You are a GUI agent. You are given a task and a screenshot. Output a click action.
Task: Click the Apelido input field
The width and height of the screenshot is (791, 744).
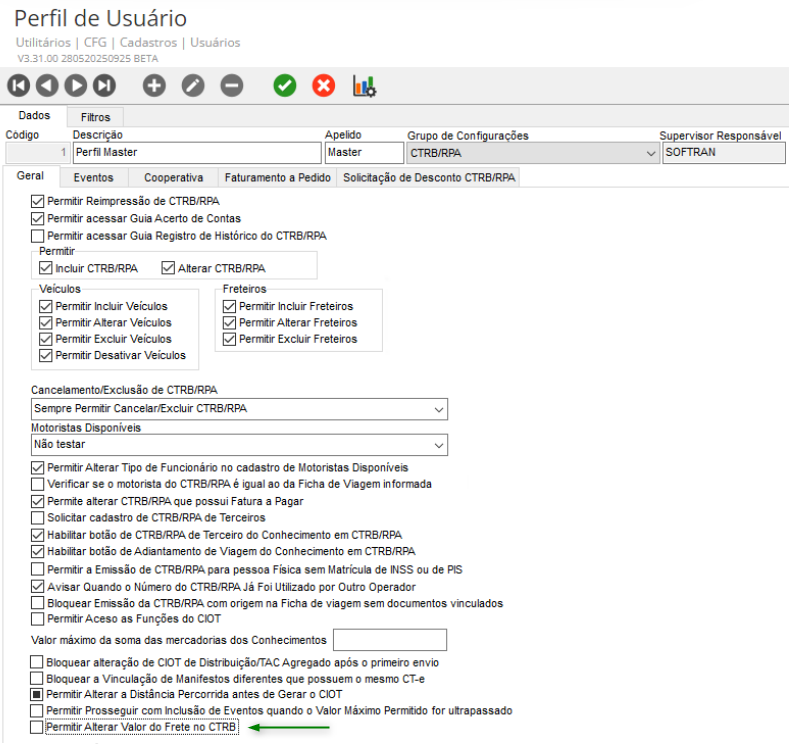364,152
